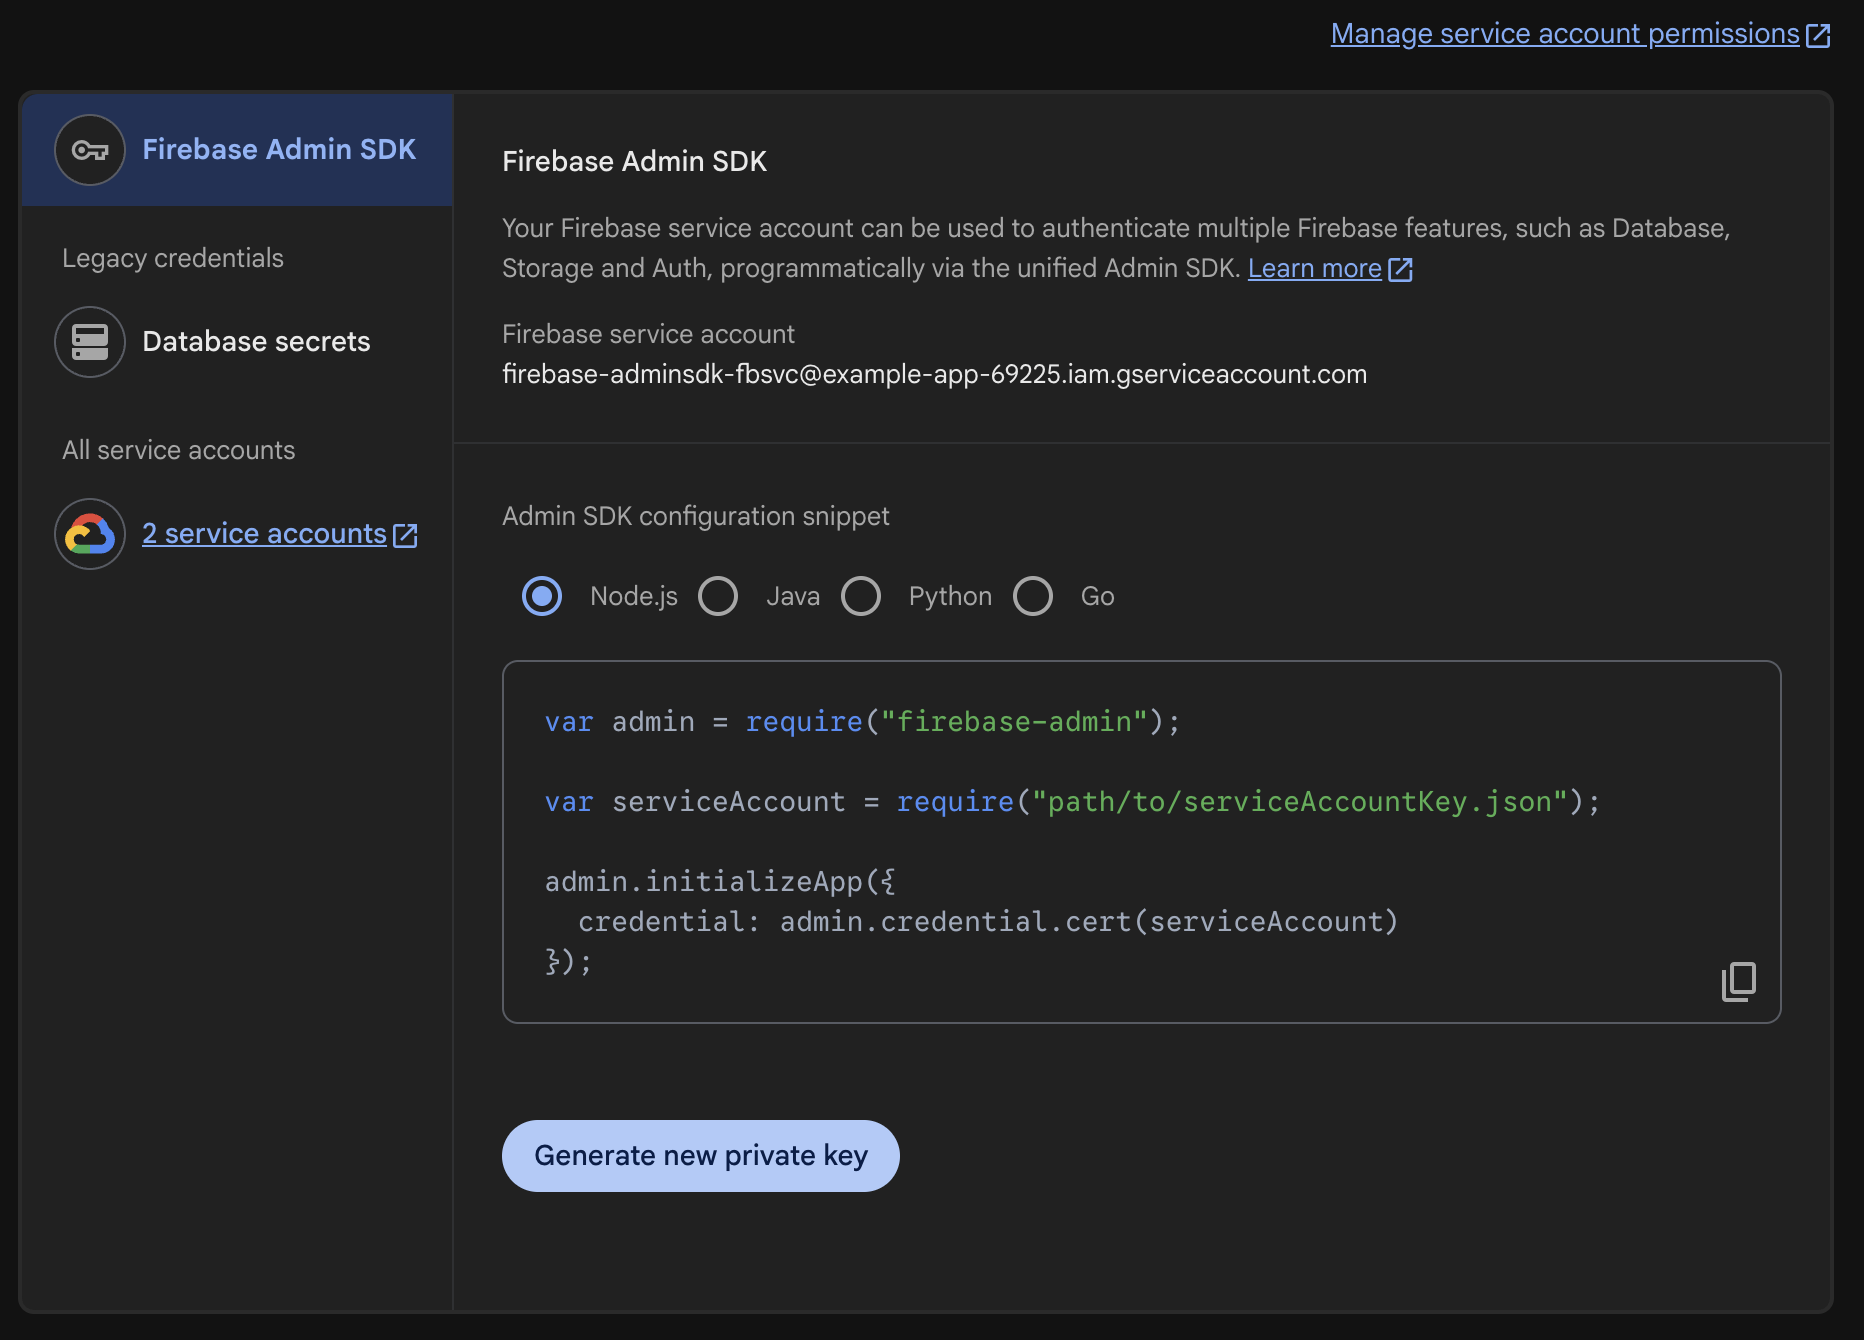Select the Java radio button

pos(718,596)
